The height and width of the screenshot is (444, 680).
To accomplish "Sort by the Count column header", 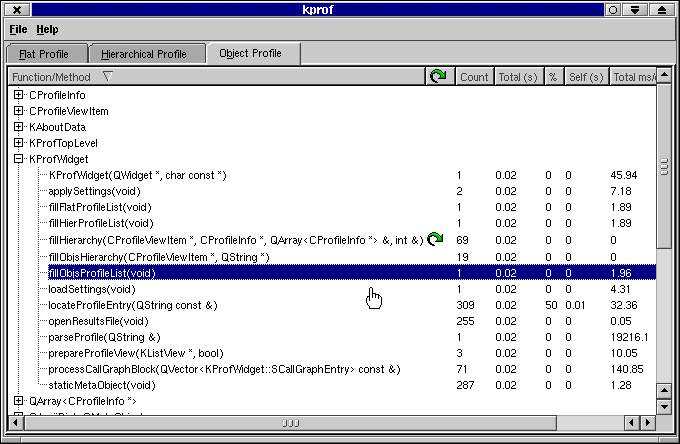I will [x=474, y=77].
